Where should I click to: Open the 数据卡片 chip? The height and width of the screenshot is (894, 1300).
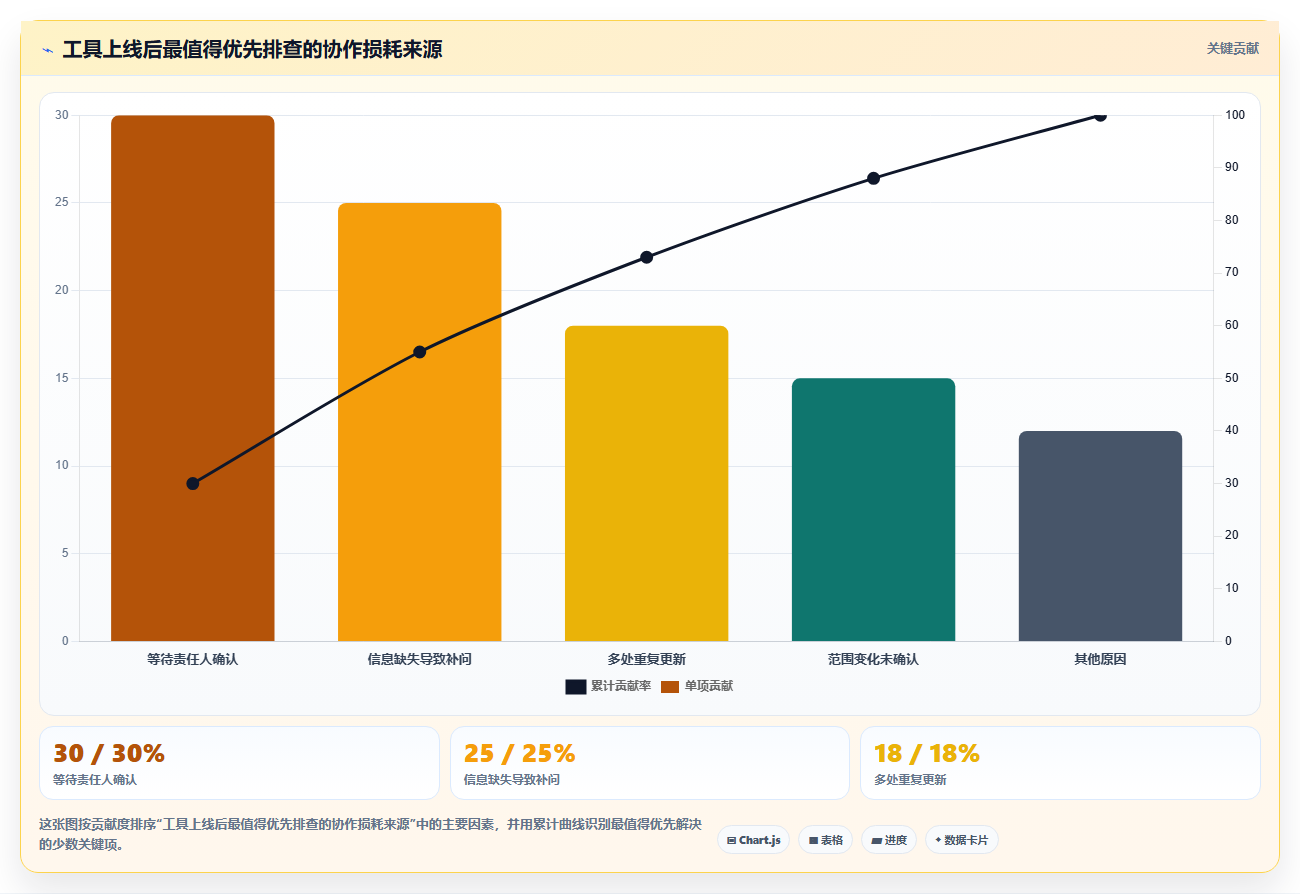click(961, 840)
